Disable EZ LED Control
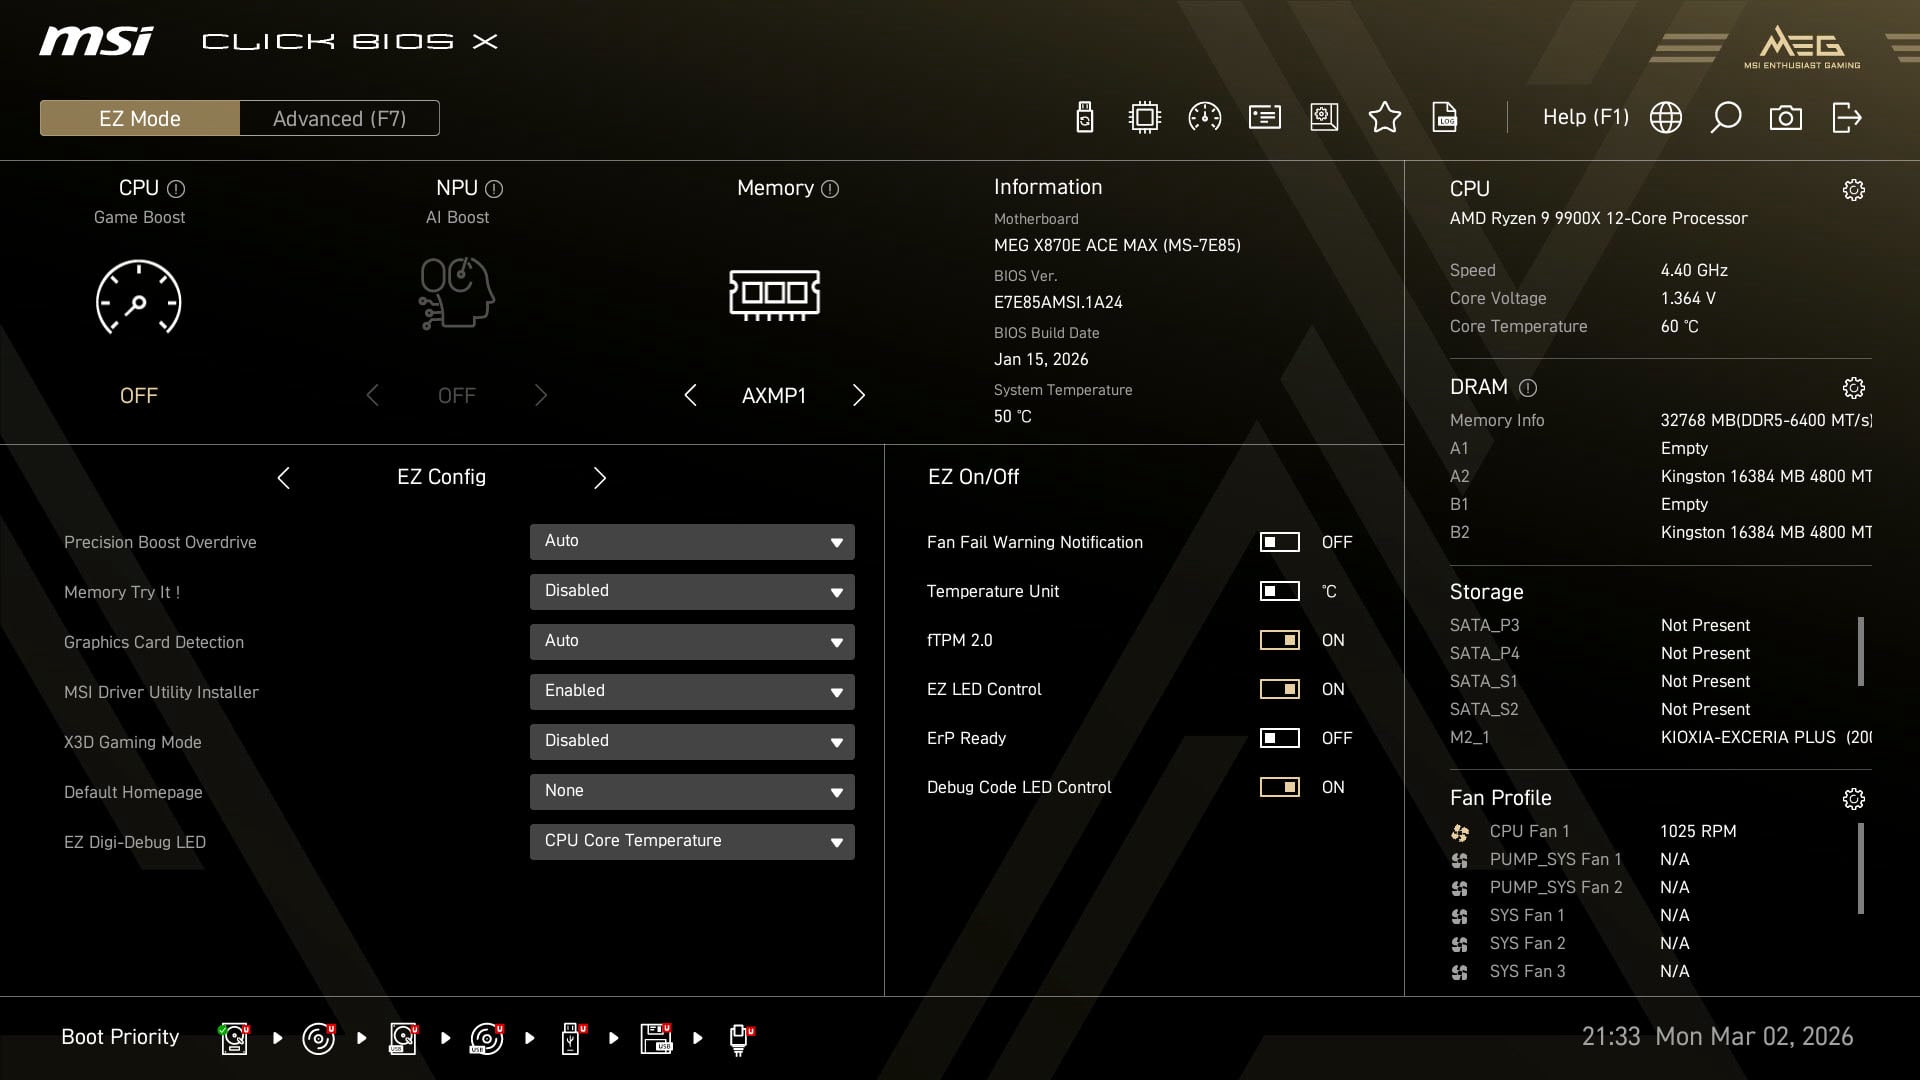 point(1279,689)
